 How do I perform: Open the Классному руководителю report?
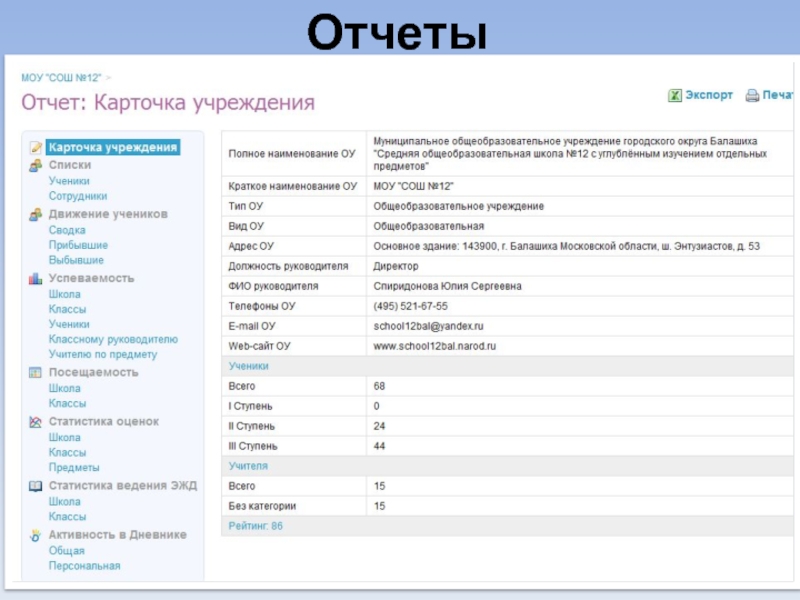pyautogui.click(x=112, y=339)
